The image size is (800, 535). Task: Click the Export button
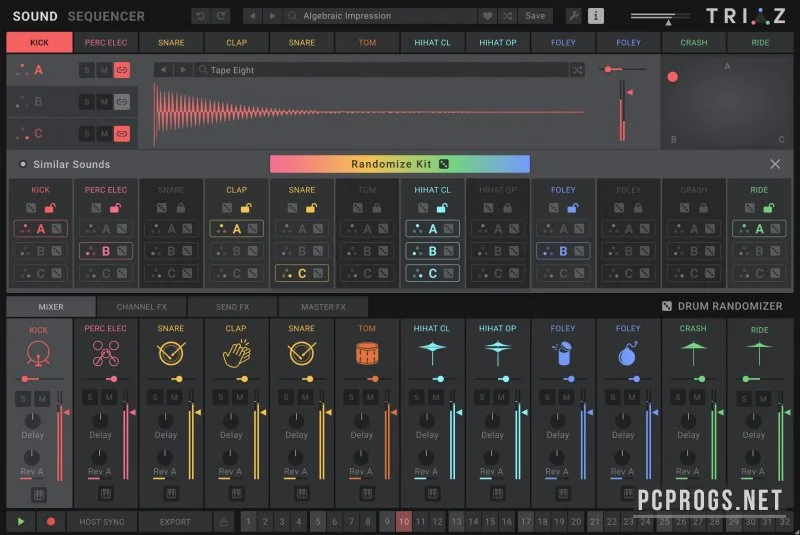(174, 522)
